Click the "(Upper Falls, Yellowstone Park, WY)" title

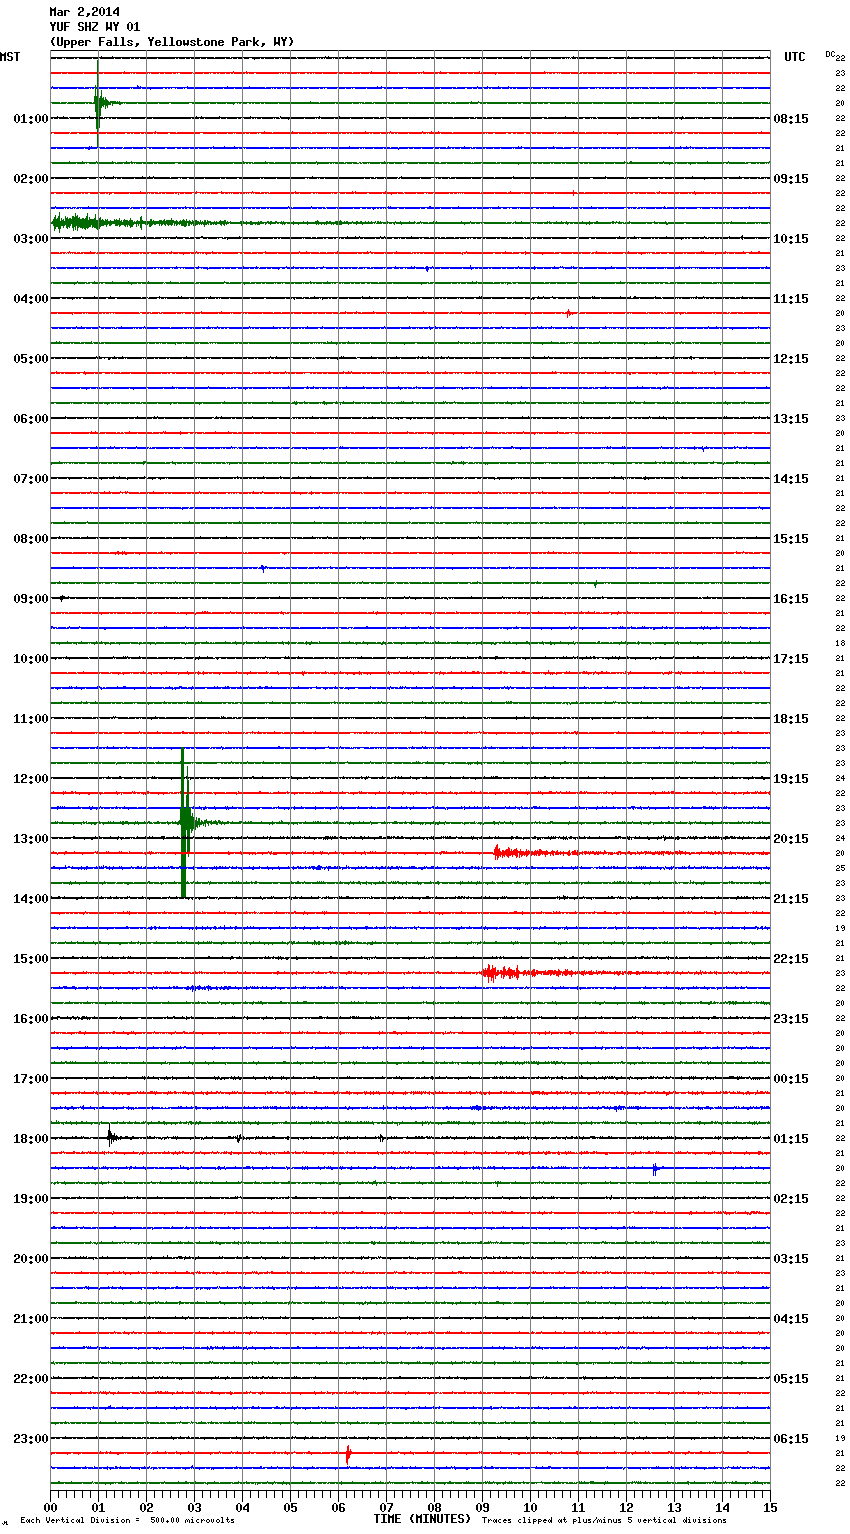(x=172, y=42)
